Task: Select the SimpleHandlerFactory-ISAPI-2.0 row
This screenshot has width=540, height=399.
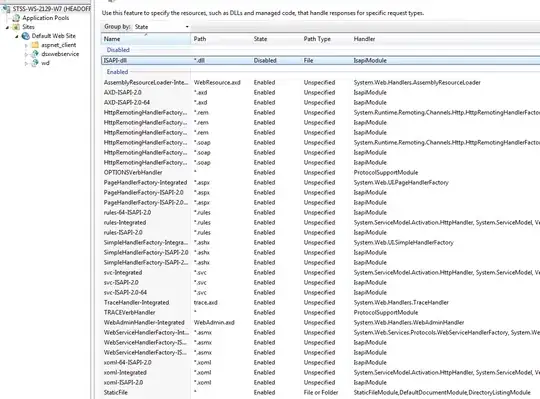Action: click(x=321, y=252)
